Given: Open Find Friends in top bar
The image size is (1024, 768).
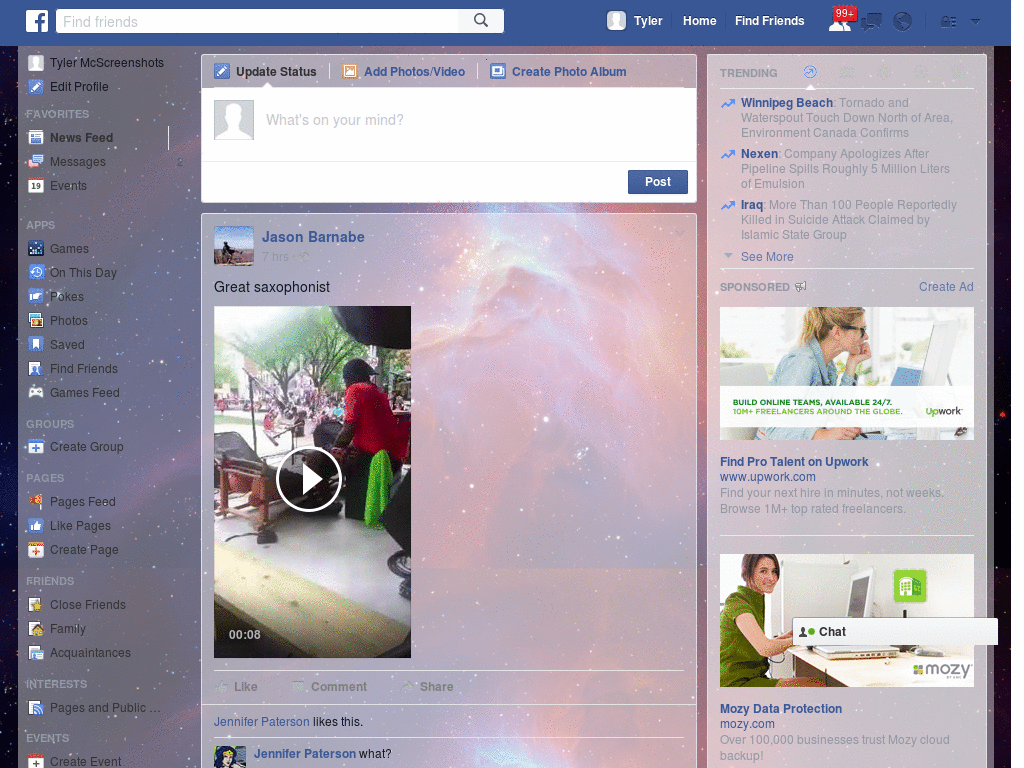Looking at the screenshot, I should click(769, 21).
